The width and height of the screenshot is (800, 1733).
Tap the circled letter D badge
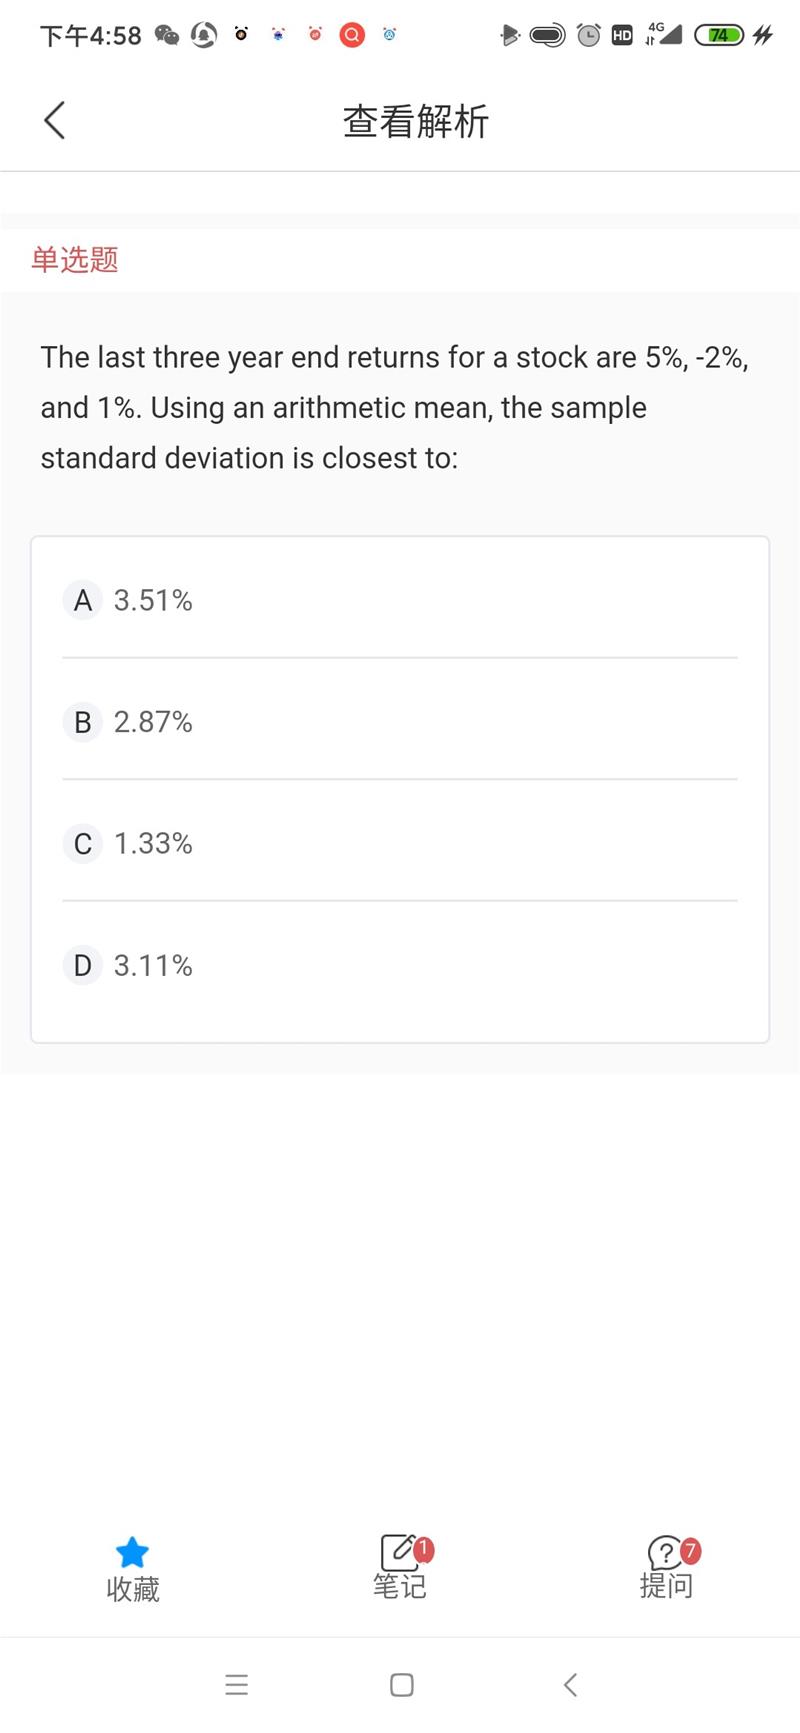coord(83,966)
